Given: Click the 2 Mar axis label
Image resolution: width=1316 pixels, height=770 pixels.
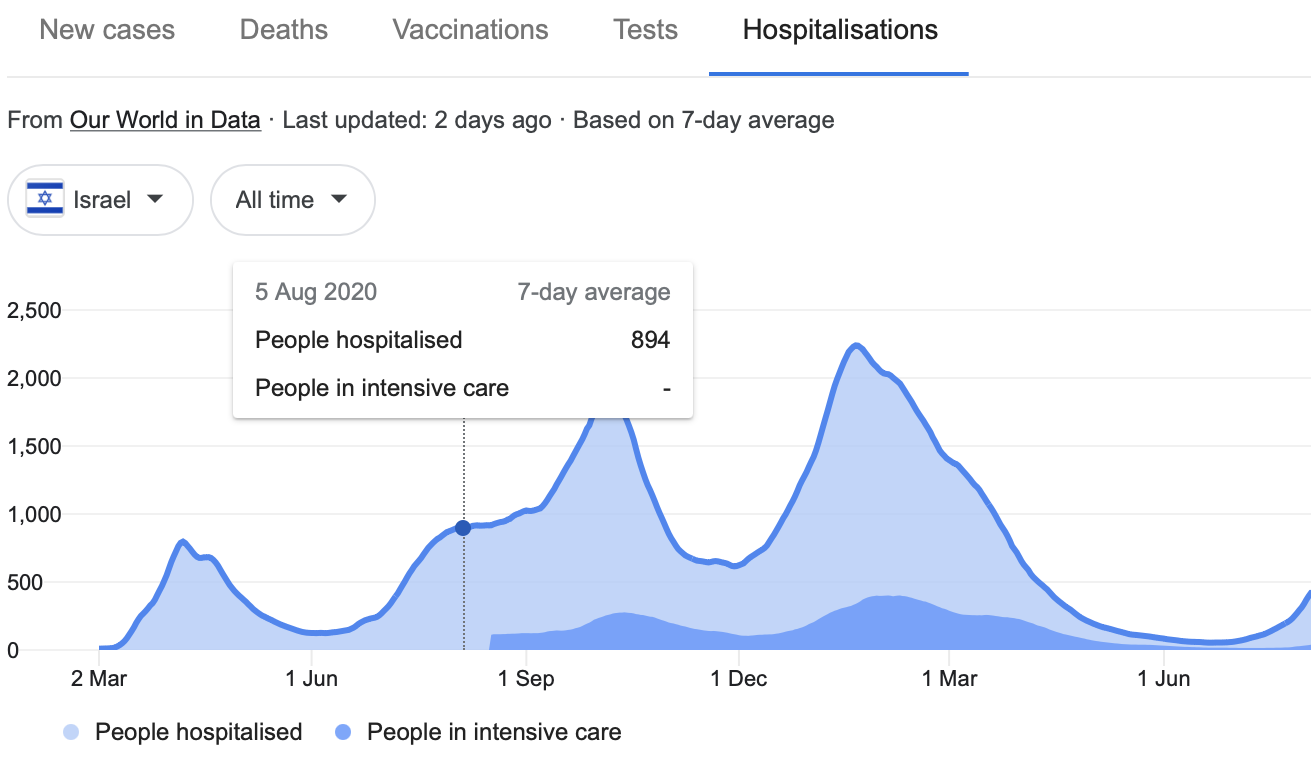Looking at the screenshot, I should [x=100, y=680].
